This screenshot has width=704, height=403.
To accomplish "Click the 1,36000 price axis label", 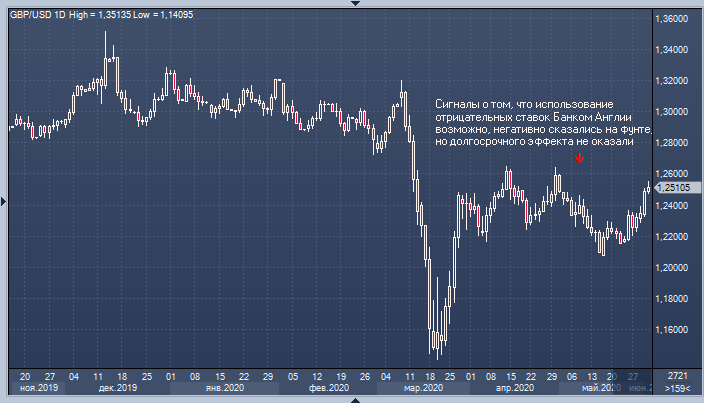I will point(672,19).
